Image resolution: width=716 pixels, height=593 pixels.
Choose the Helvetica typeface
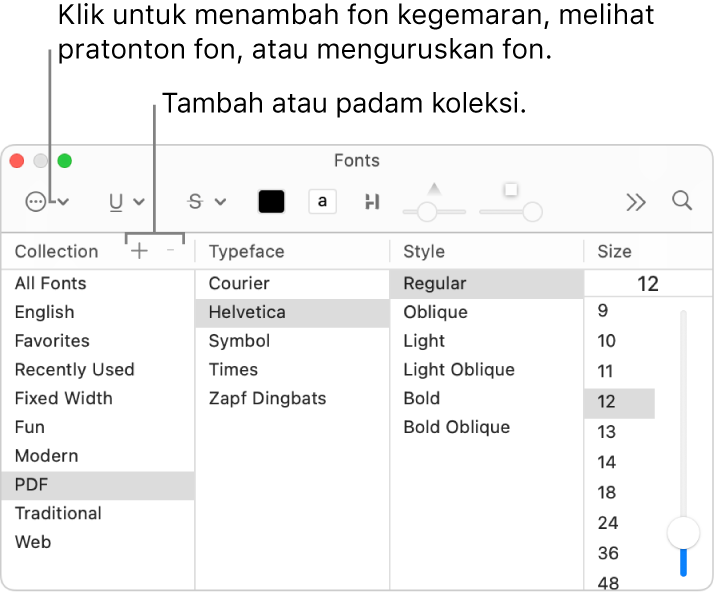click(292, 312)
